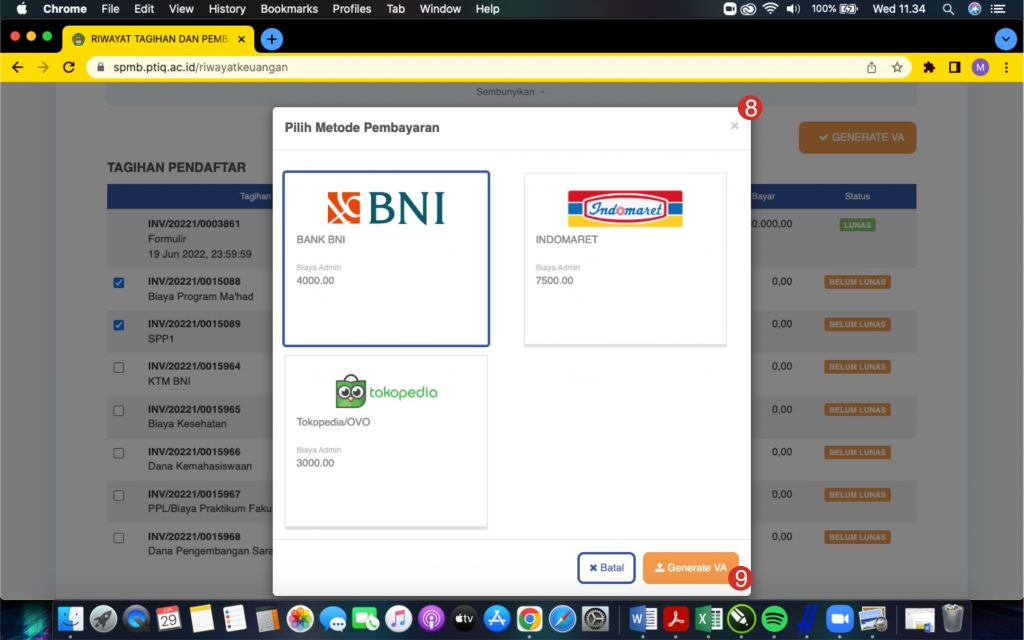This screenshot has width=1024, height=640.
Task: Open the View menu
Action: click(181, 9)
